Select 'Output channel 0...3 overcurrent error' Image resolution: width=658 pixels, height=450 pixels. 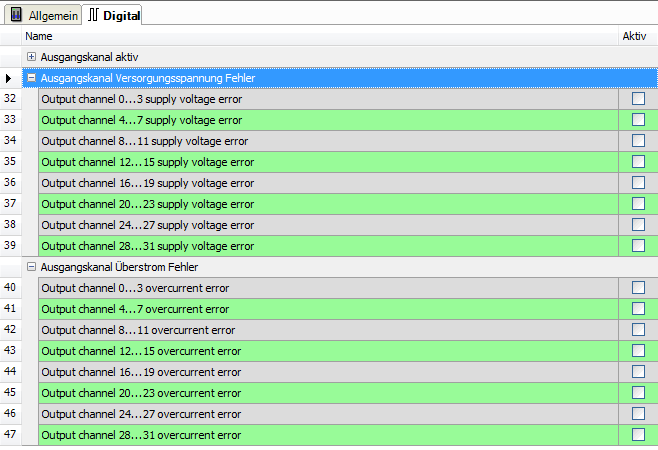tap(135, 288)
